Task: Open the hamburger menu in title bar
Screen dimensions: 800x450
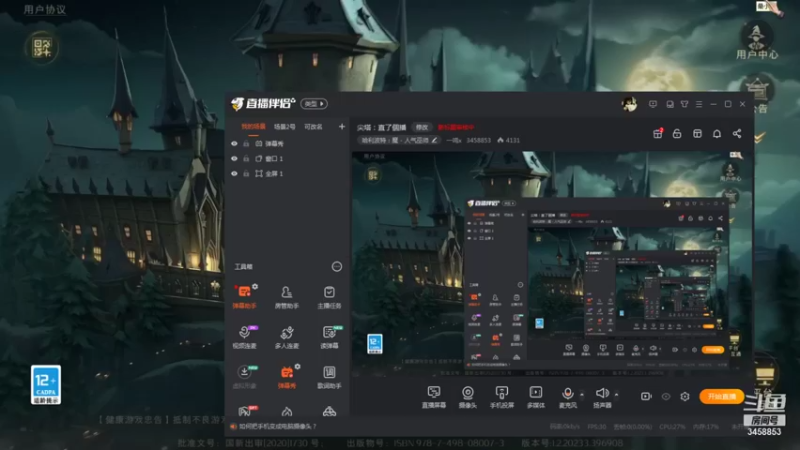Action: (699, 104)
